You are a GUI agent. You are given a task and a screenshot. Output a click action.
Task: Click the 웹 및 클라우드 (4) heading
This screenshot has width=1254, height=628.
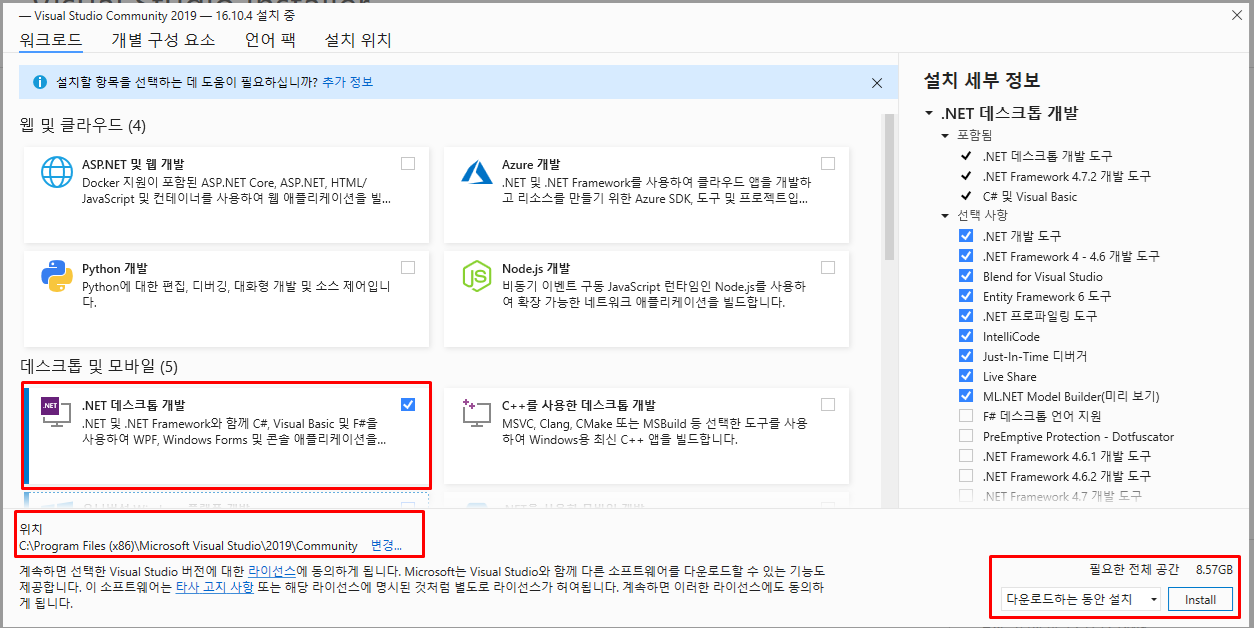coord(82,125)
